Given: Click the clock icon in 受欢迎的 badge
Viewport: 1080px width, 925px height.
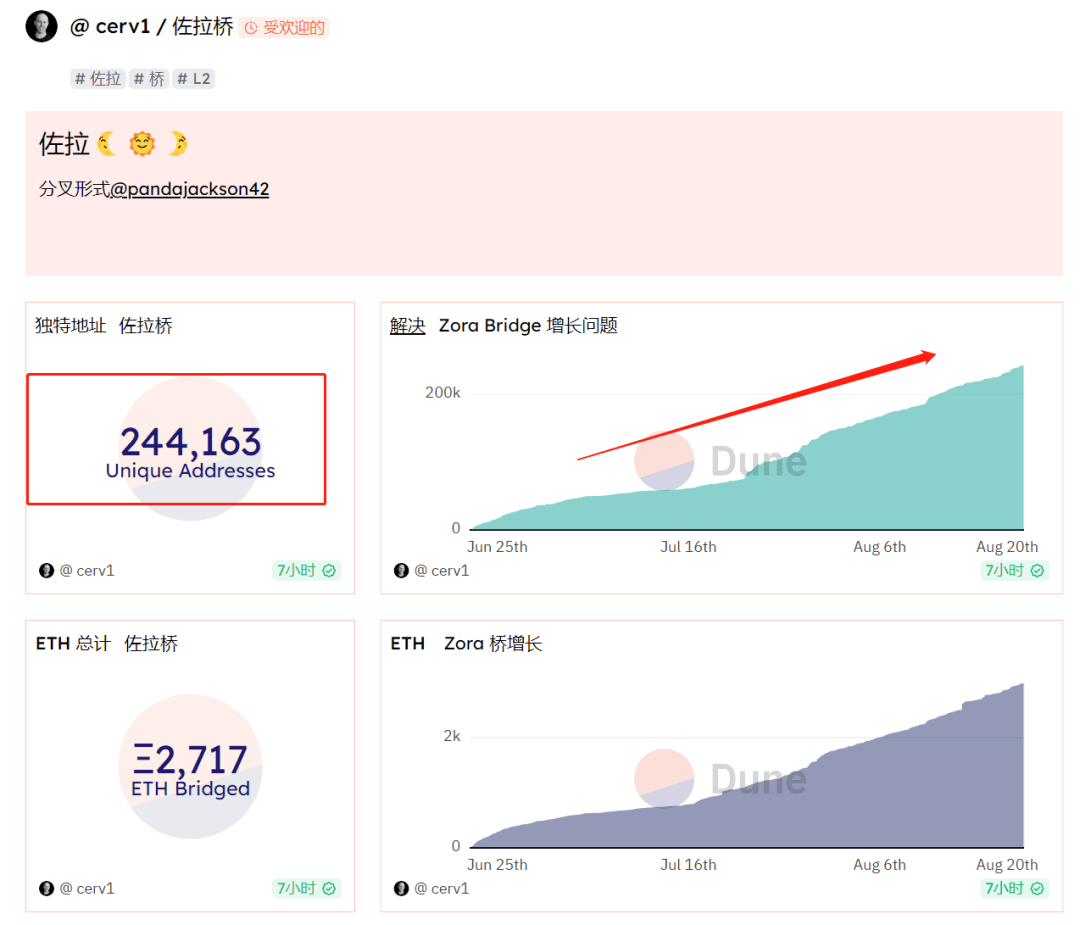Looking at the screenshot, I should coord(251,28).
